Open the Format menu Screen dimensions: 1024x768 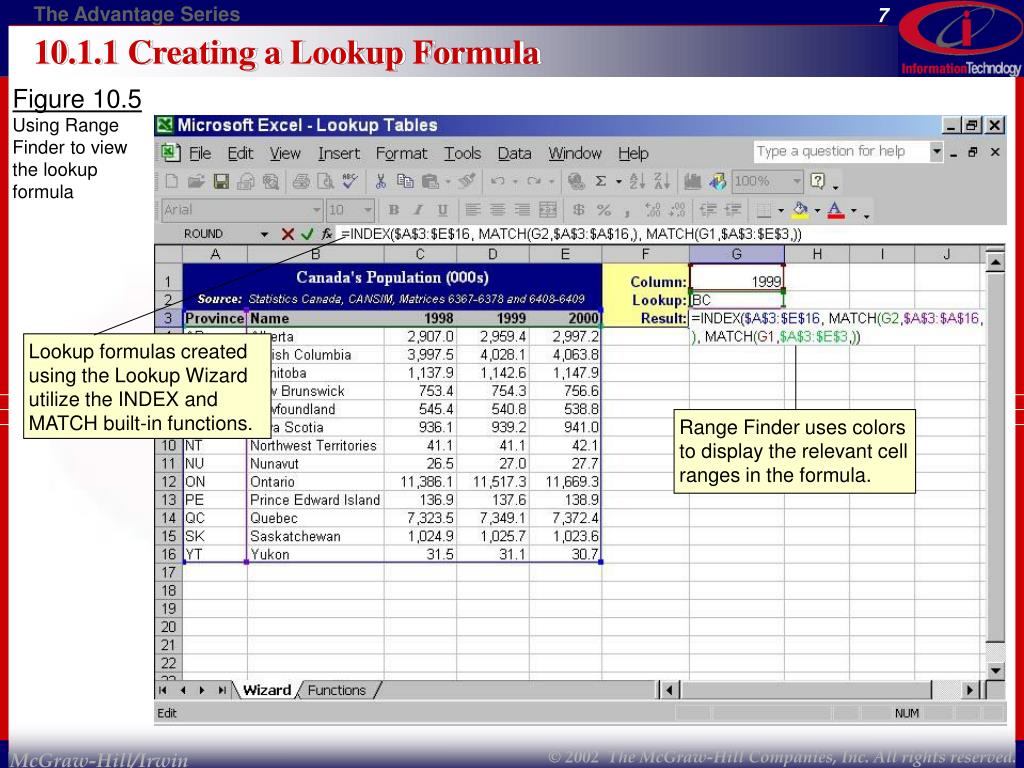[401, 153]
